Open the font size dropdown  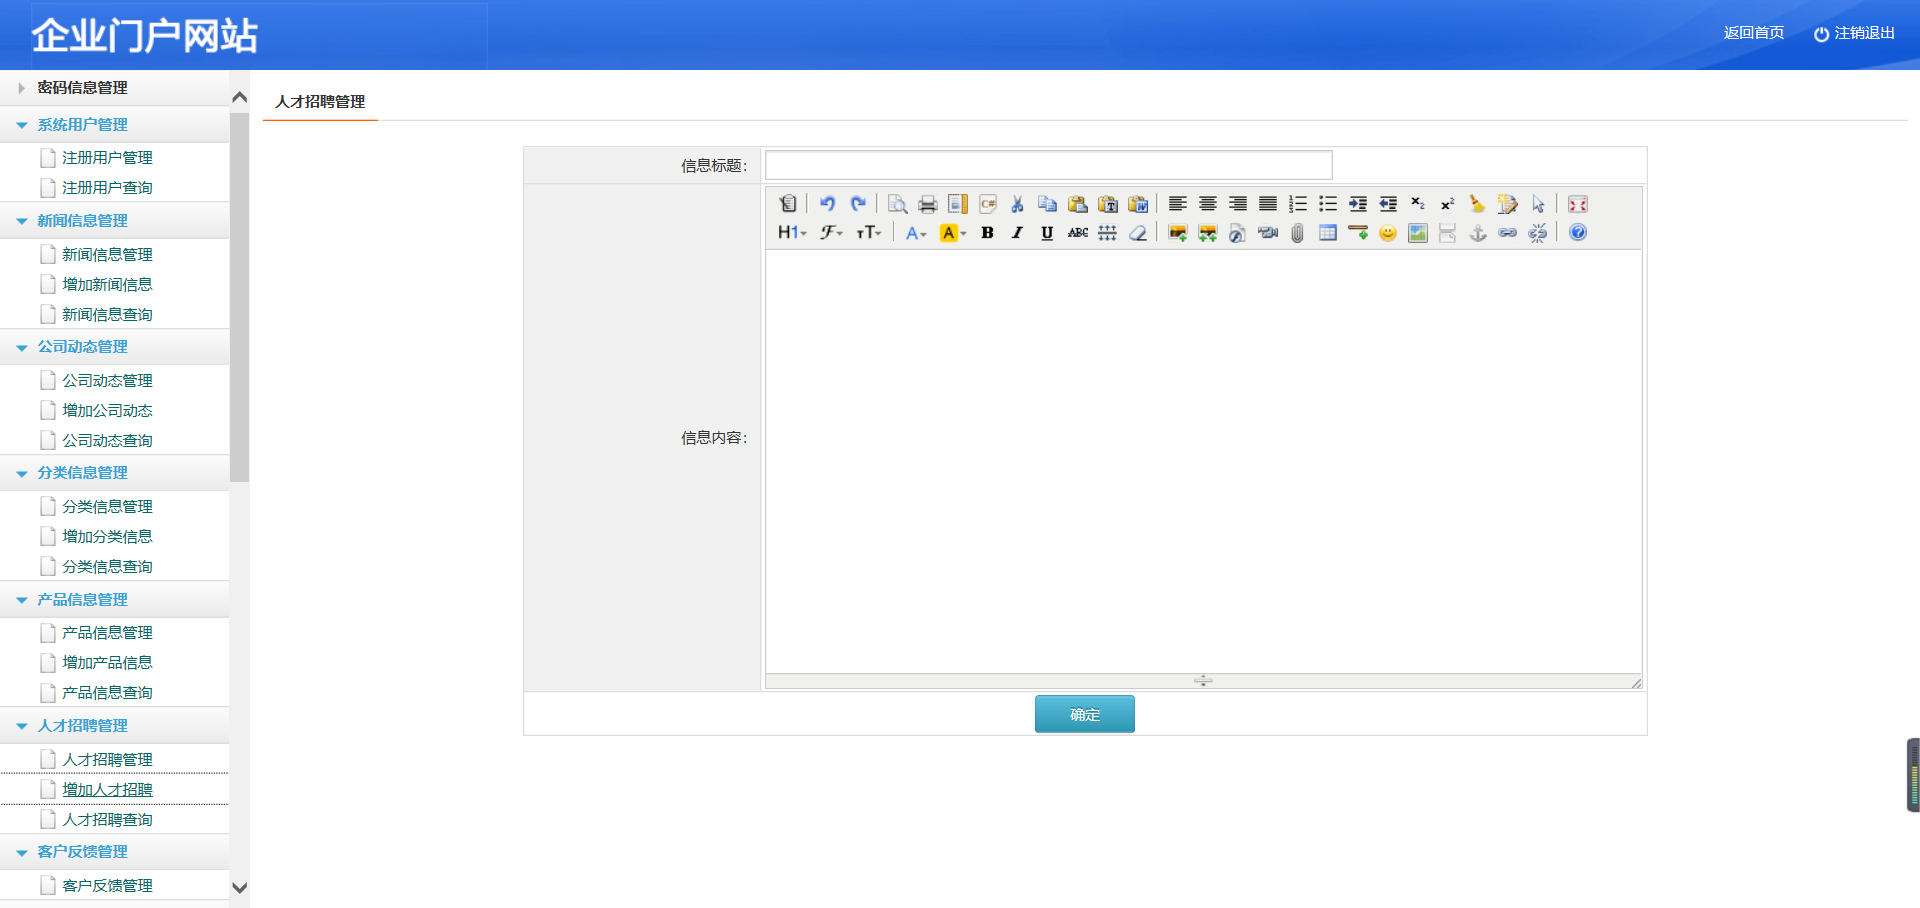click(868, 233)
